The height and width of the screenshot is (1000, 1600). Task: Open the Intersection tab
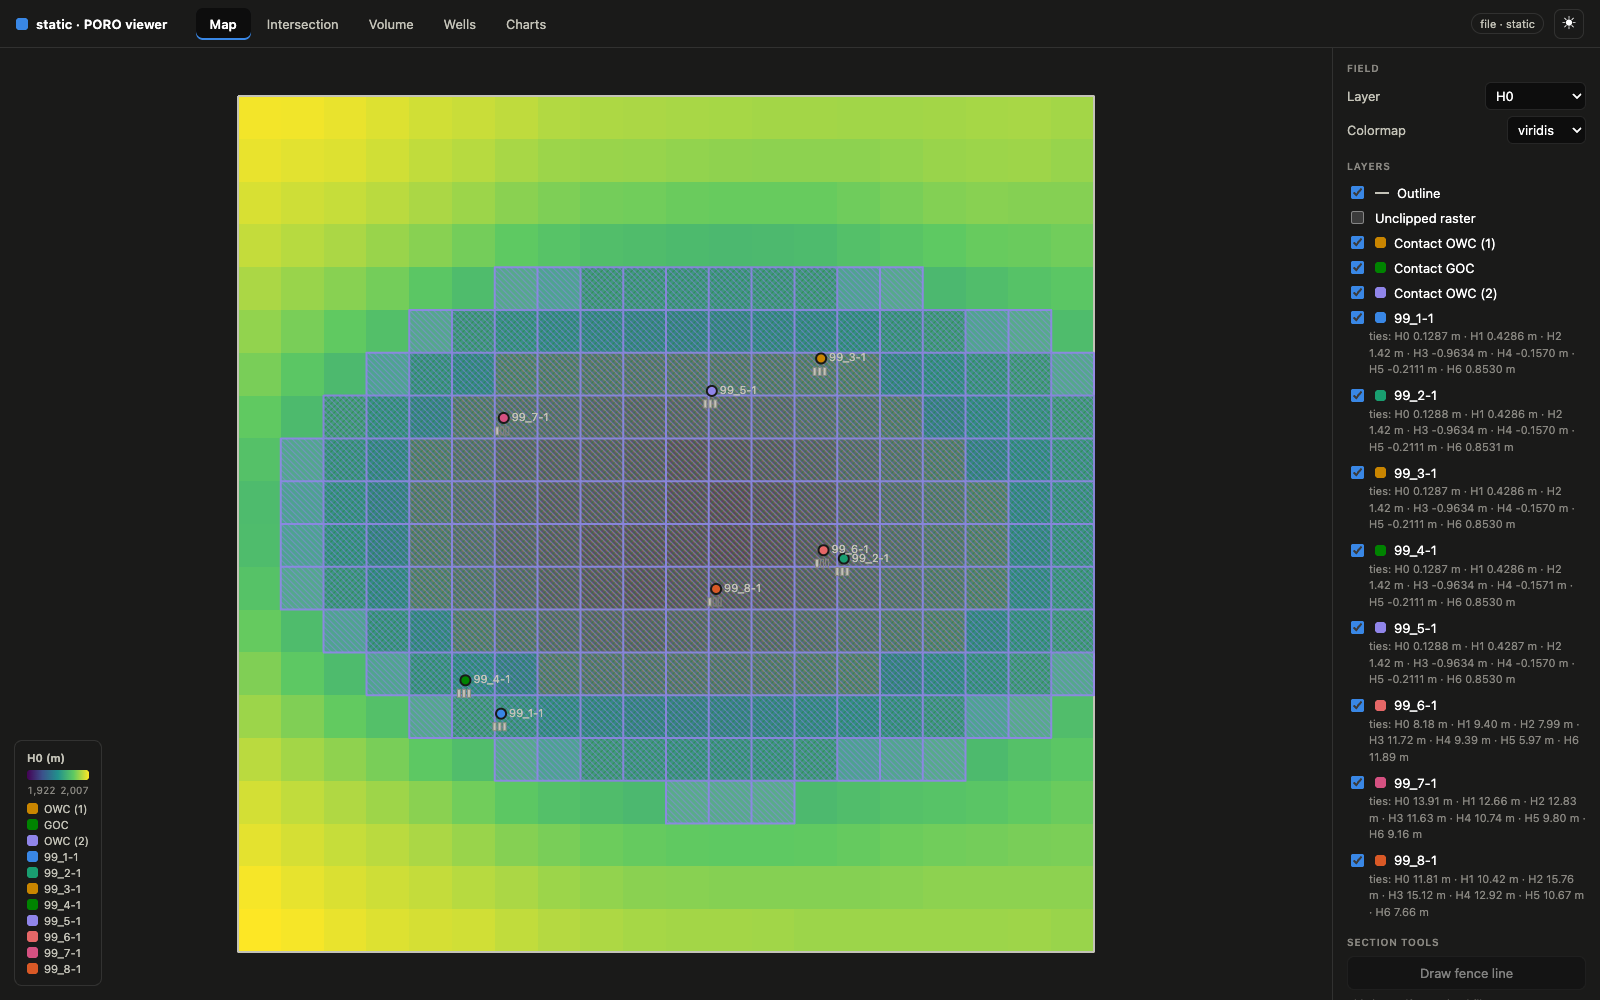pyautogui.click(x=302, y=24)
